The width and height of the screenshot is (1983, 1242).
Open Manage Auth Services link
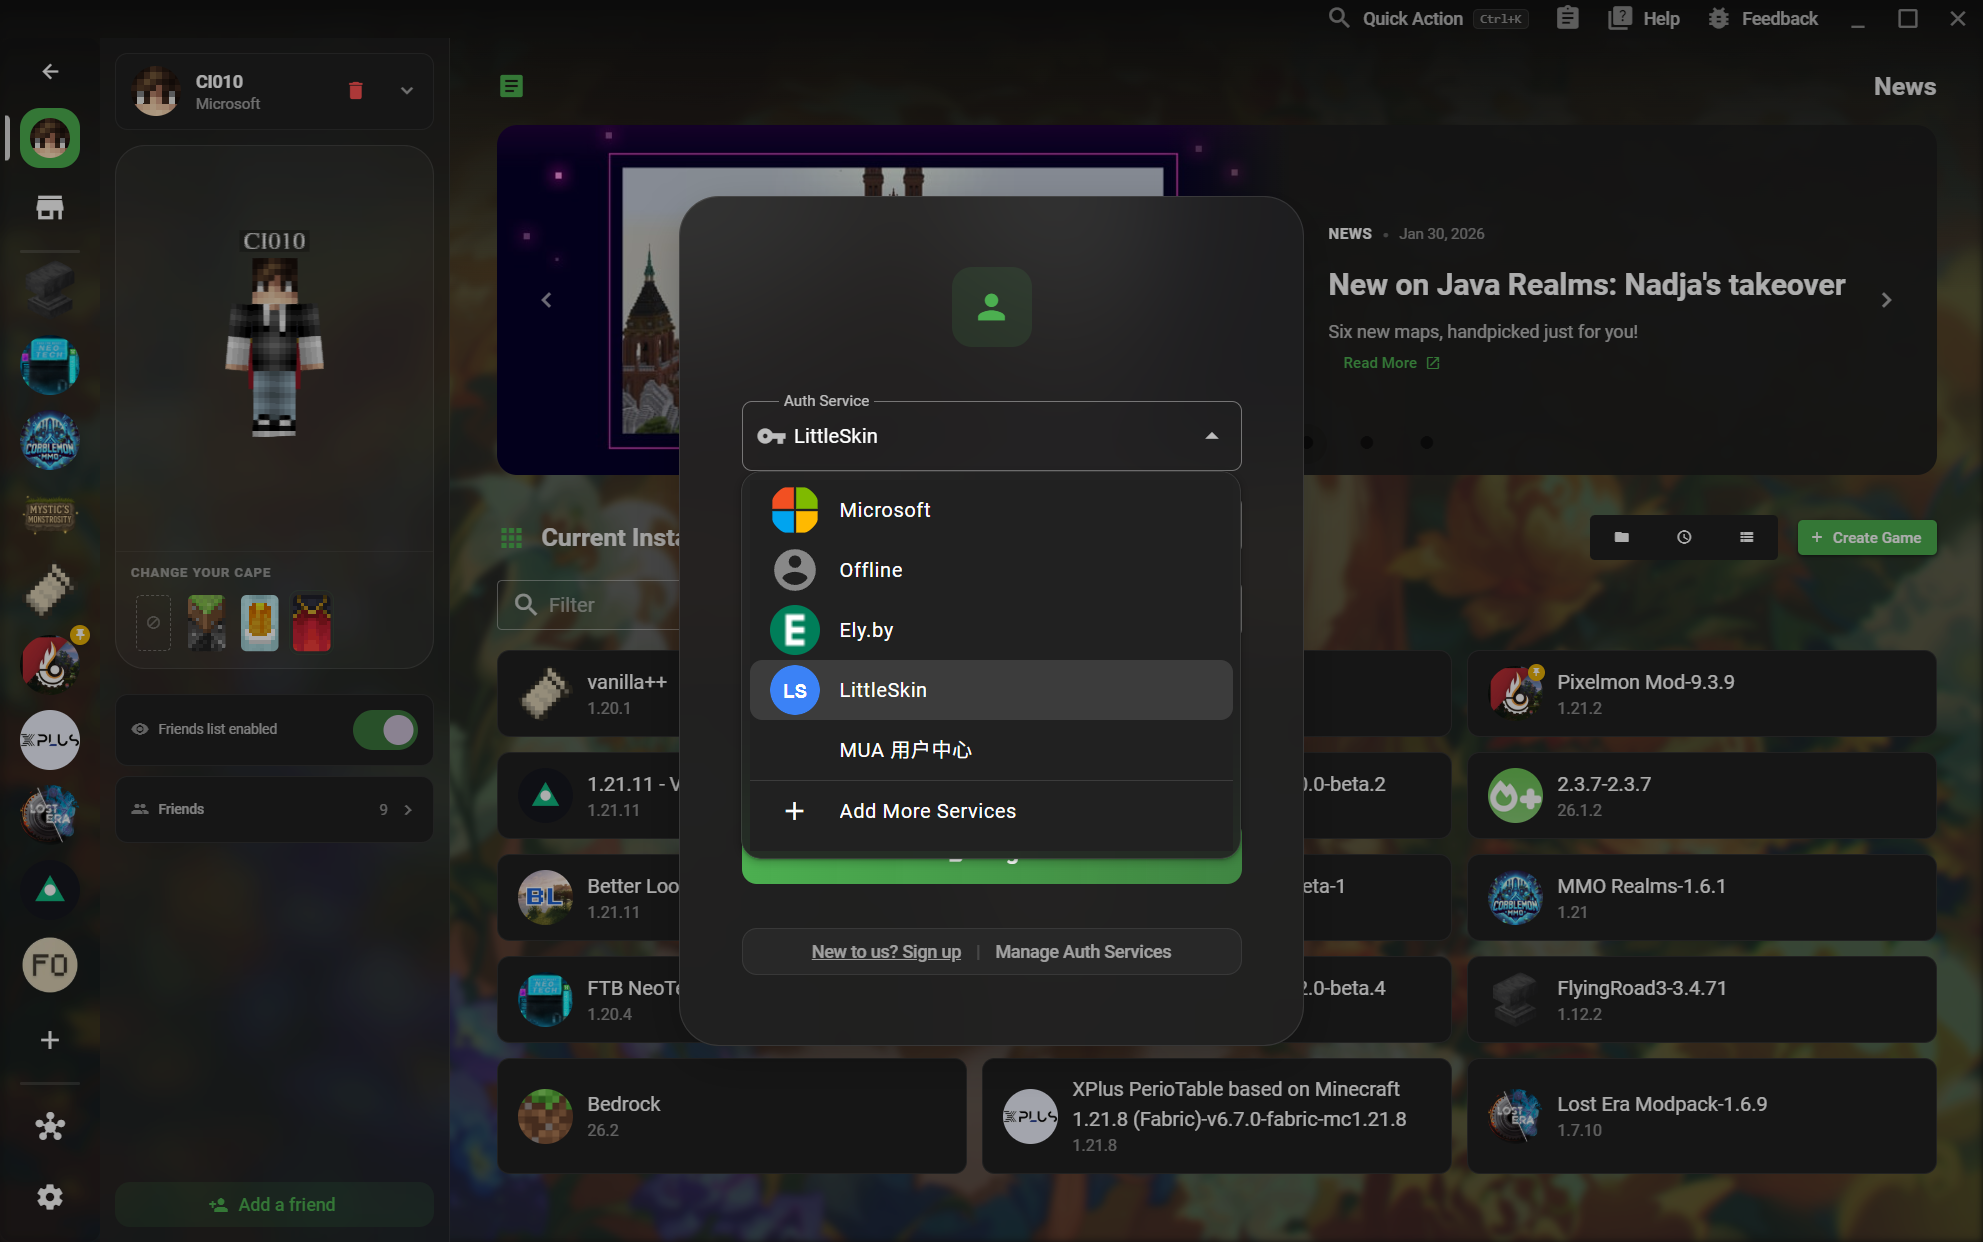coord(1083,952)
